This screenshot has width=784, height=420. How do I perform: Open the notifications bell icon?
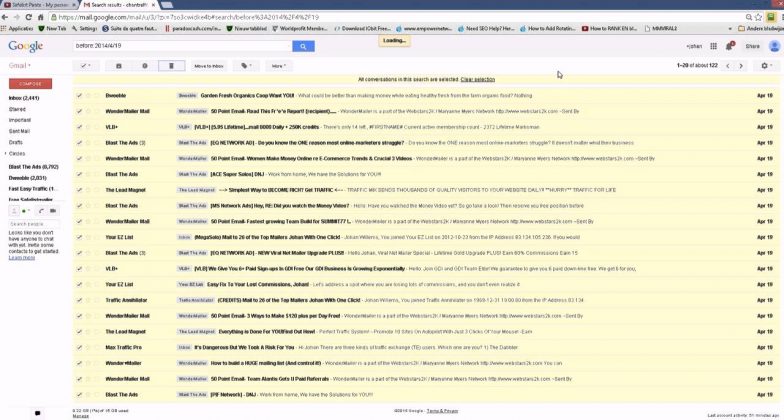pos(729,46)
